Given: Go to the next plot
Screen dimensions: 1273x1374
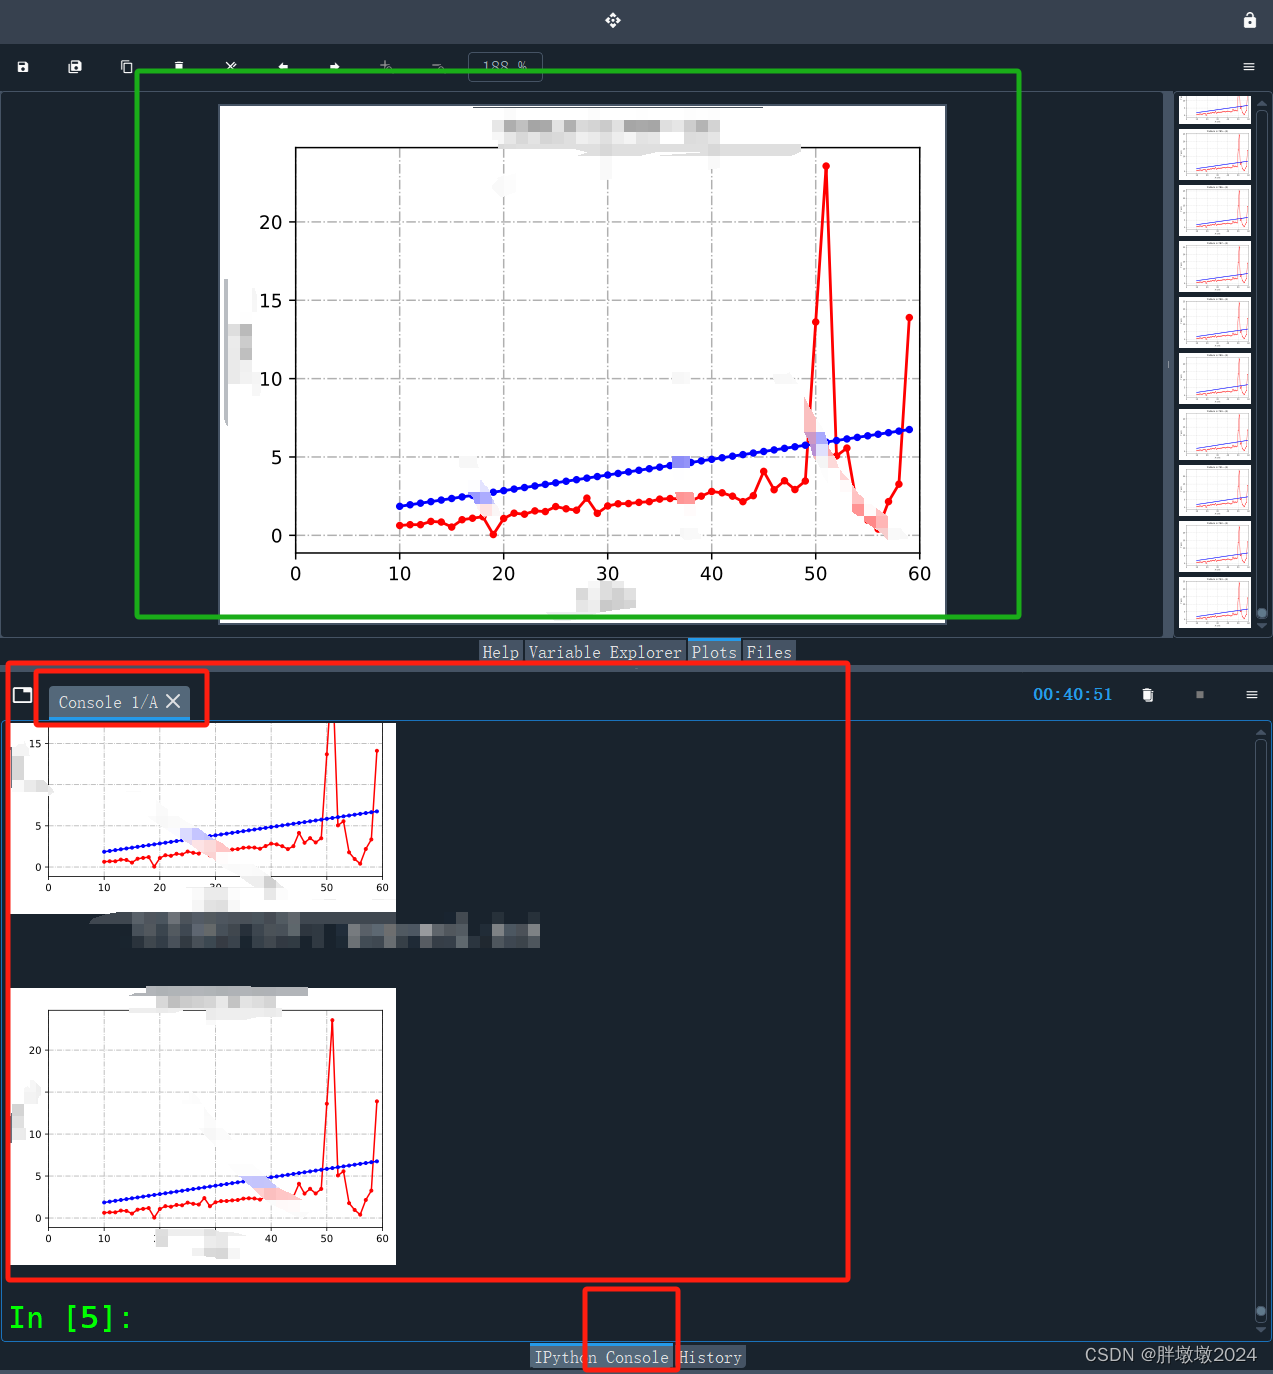Looking at the screenshot, I should (334, 66).
